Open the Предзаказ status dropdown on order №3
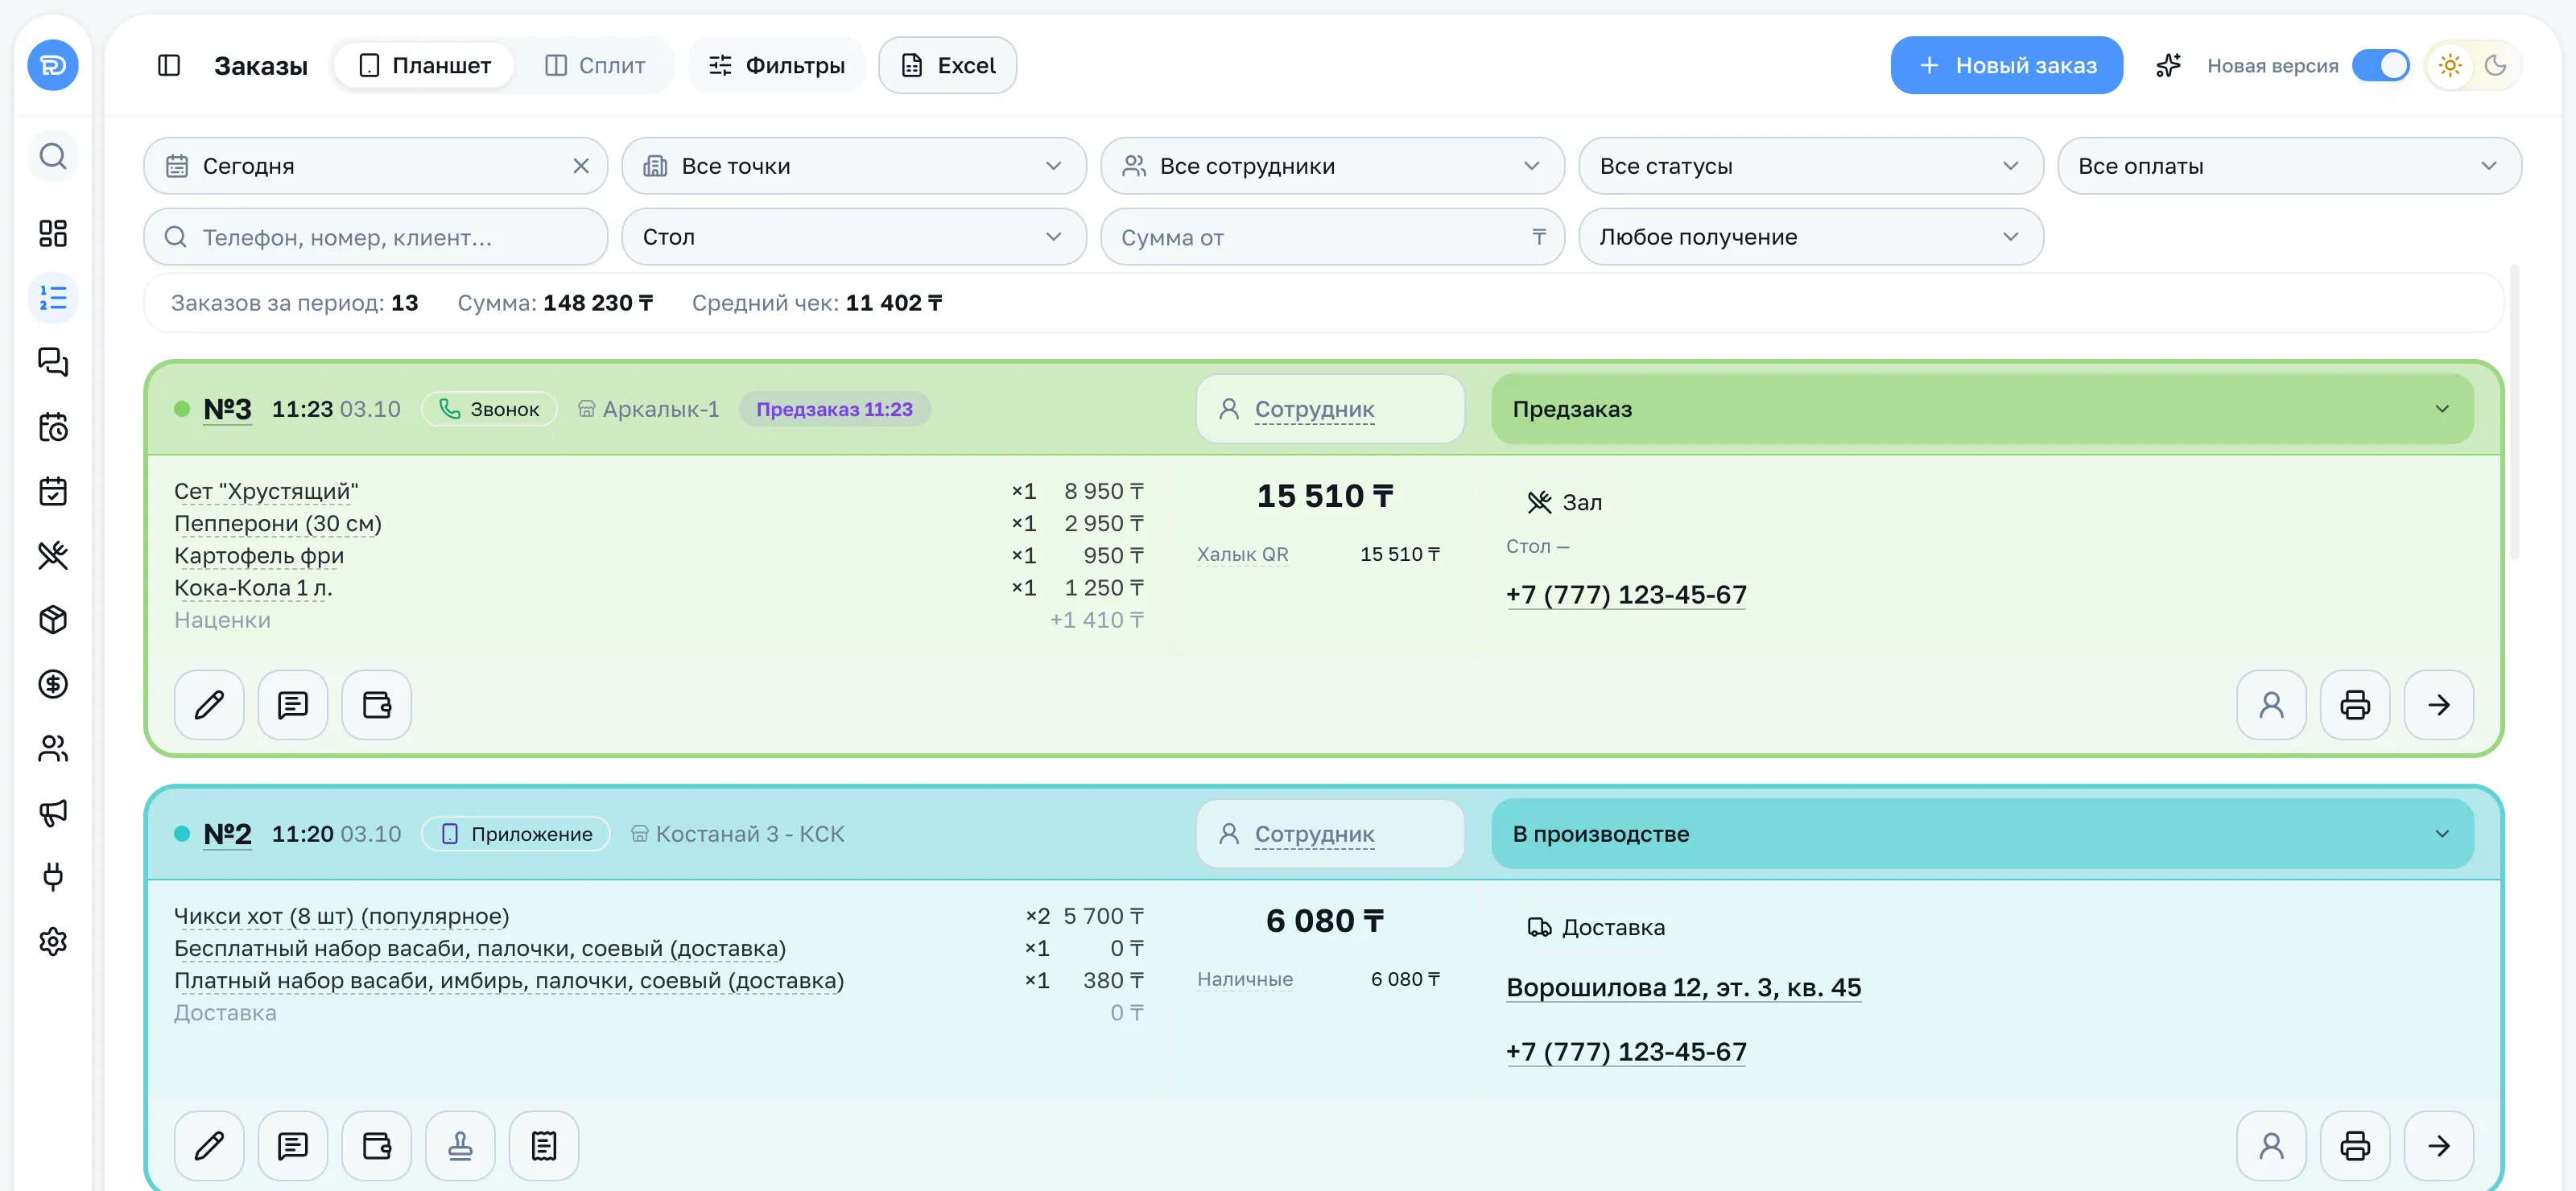 point(1982,409)
